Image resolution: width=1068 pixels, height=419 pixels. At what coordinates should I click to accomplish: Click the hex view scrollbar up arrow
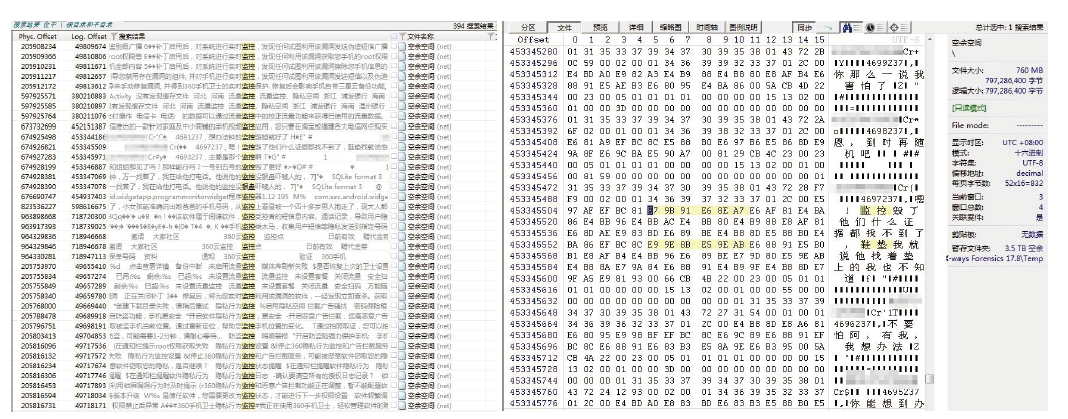coord(928,41)
